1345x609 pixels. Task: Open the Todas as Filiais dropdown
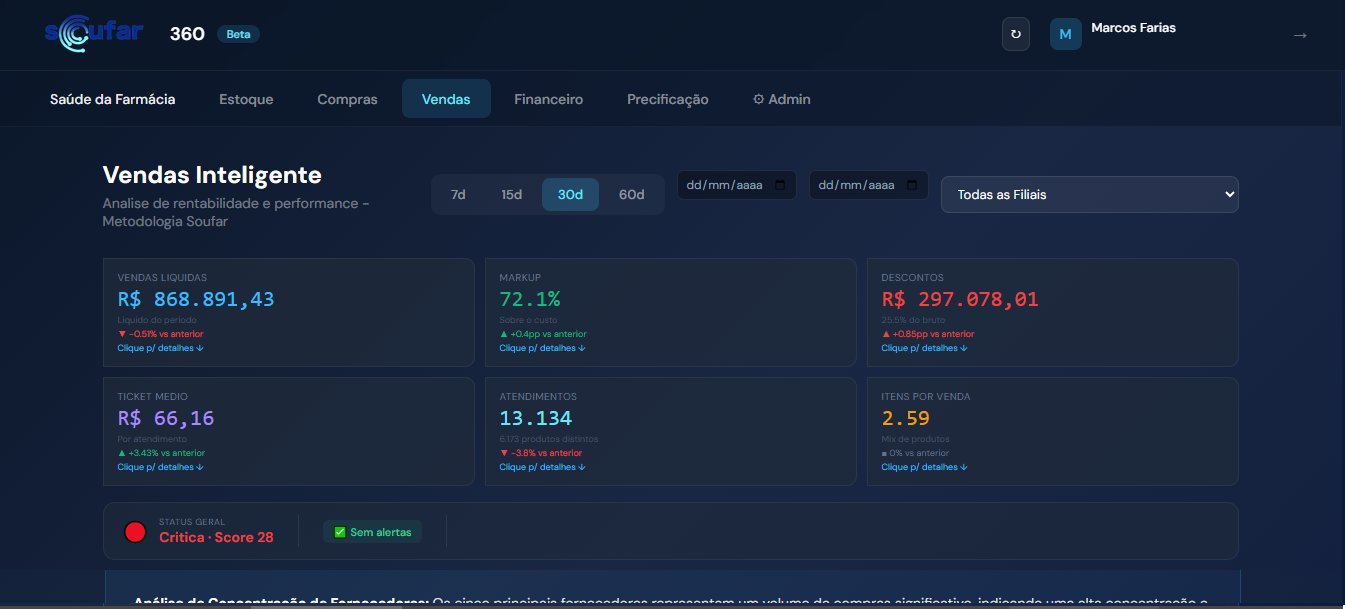tap(1089, 194)
